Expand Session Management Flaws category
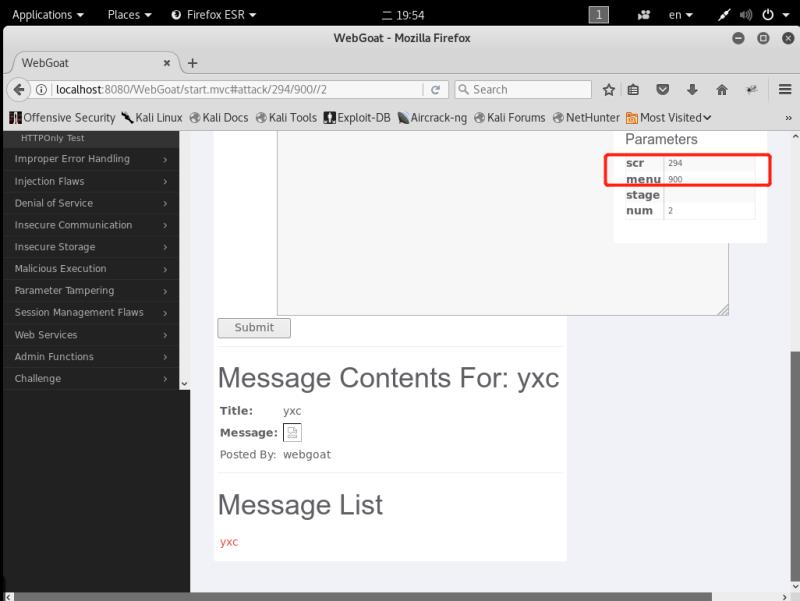This screenshot has height=601, width=800. [91, 313]
